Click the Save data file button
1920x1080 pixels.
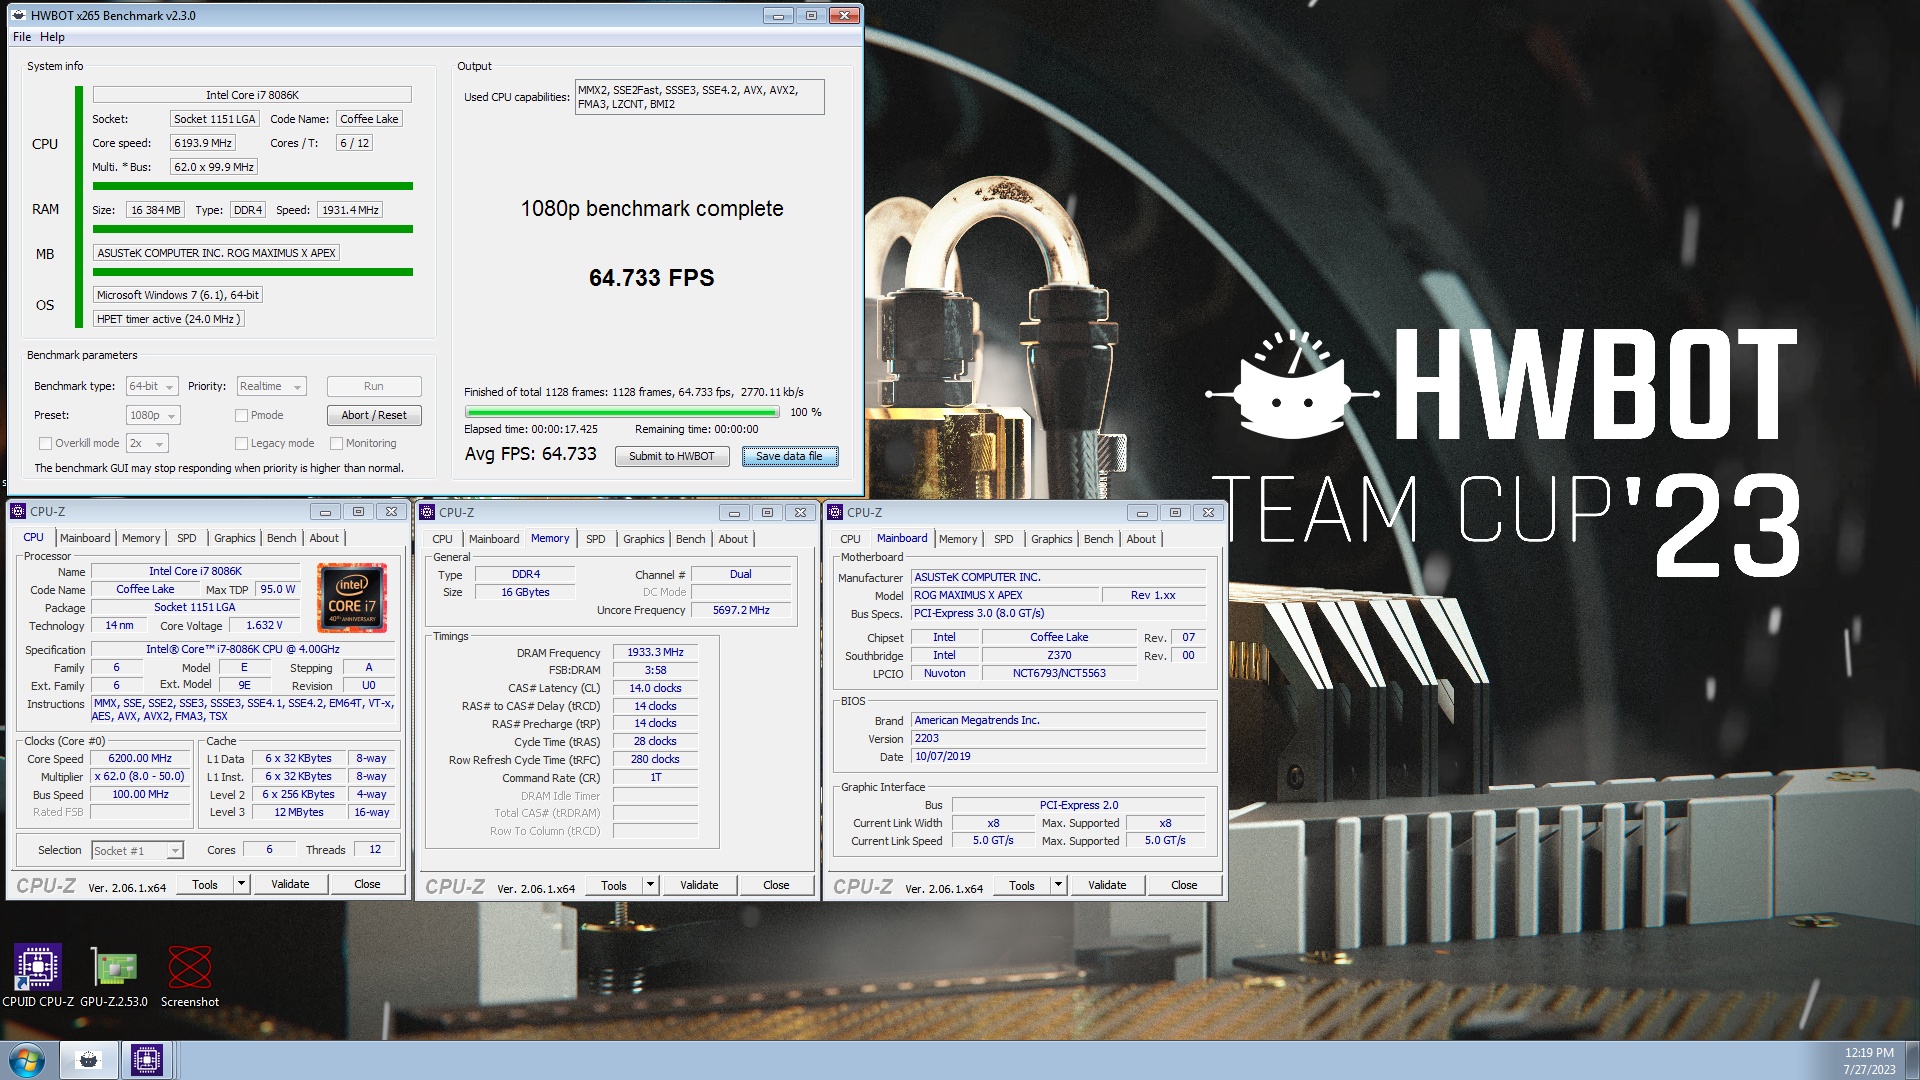(x=790, y=456)
